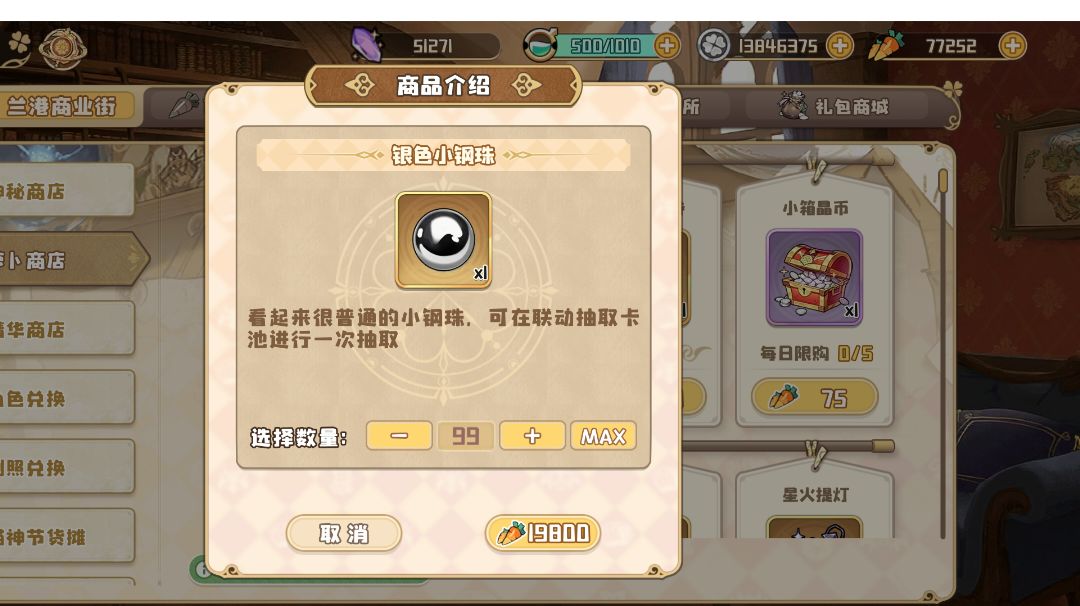Screen dimensions: 1080x606
Task: Open the round compass emblem icon
Action: click(62, 48)
